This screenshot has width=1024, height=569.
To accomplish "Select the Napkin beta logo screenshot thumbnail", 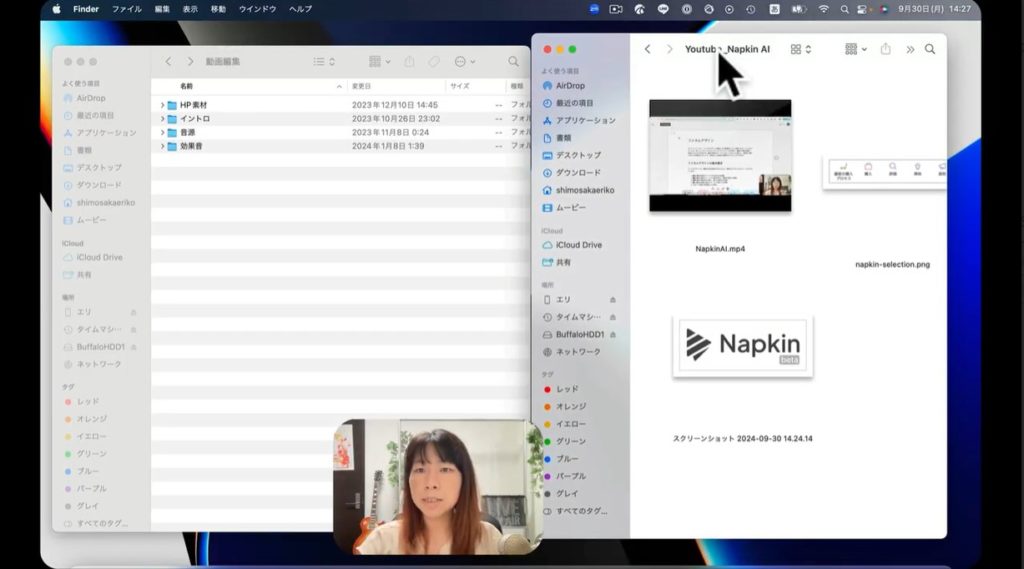I will tap(742, 346).
